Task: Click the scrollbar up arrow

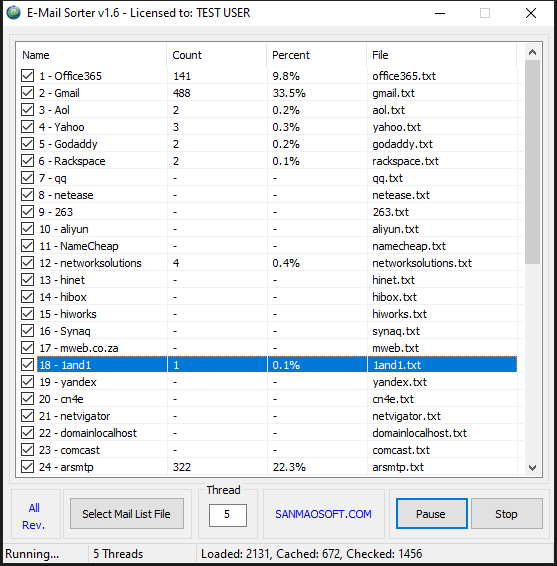Action: (532, 52)
